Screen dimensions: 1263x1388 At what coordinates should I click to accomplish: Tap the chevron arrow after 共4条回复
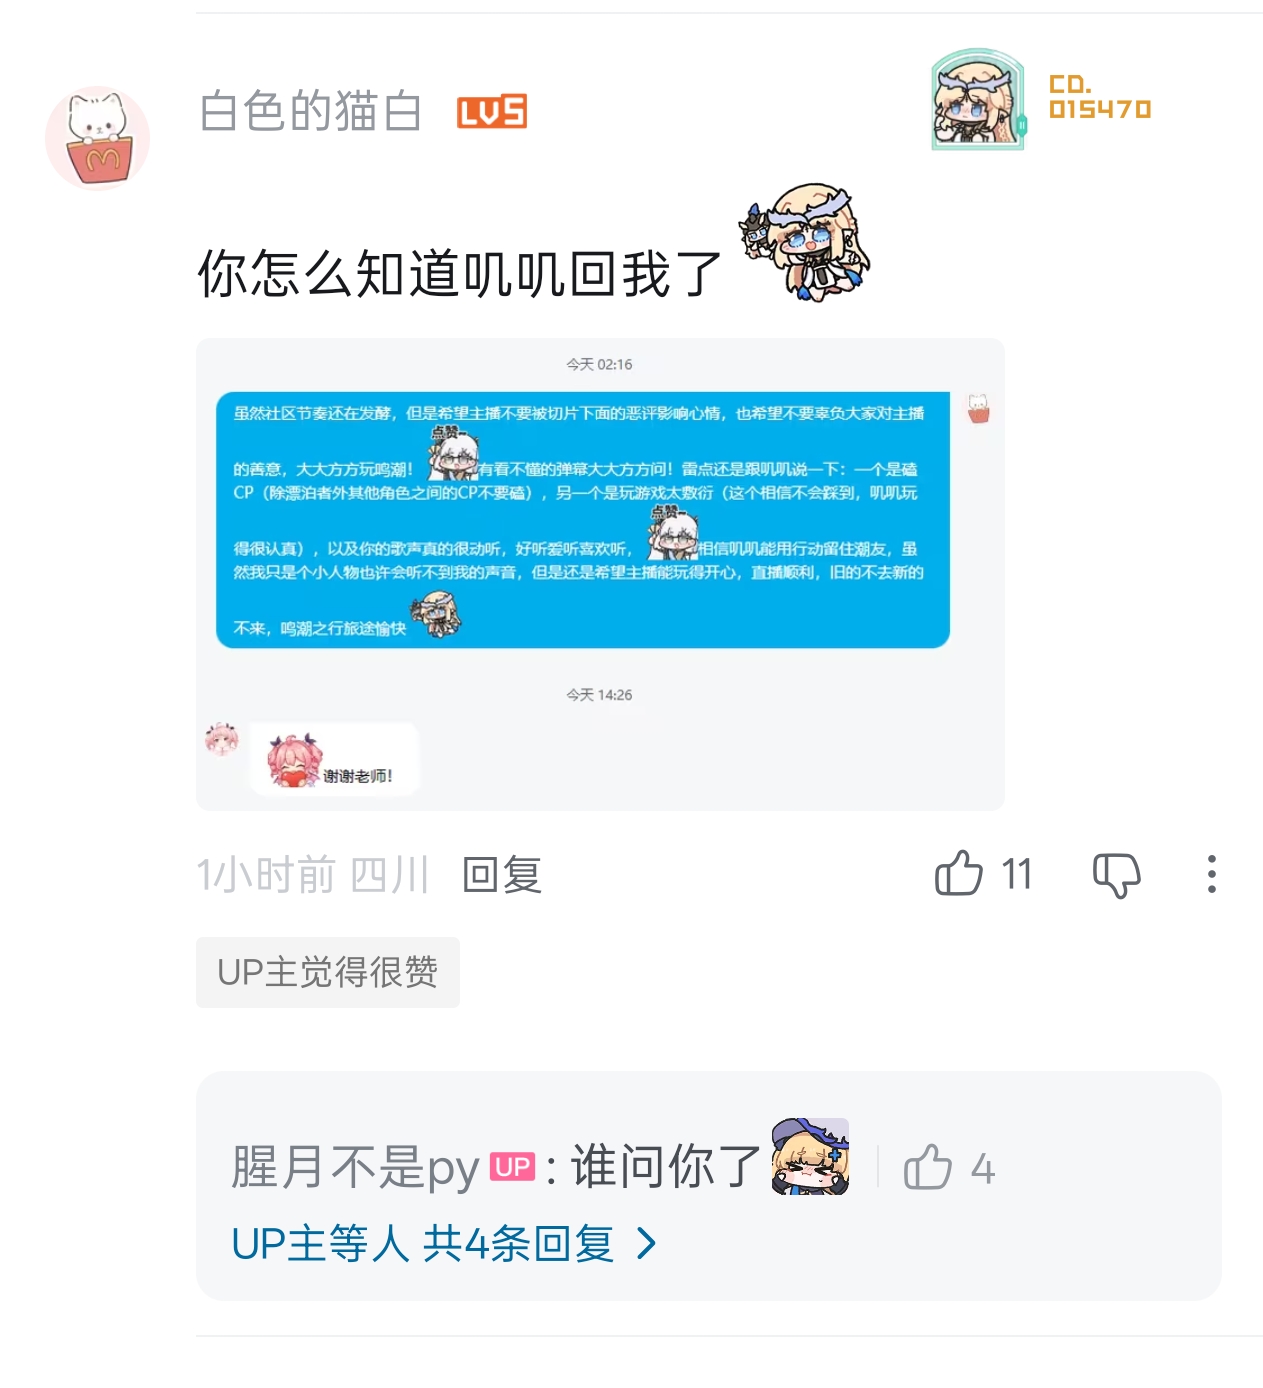[647, 1244]
